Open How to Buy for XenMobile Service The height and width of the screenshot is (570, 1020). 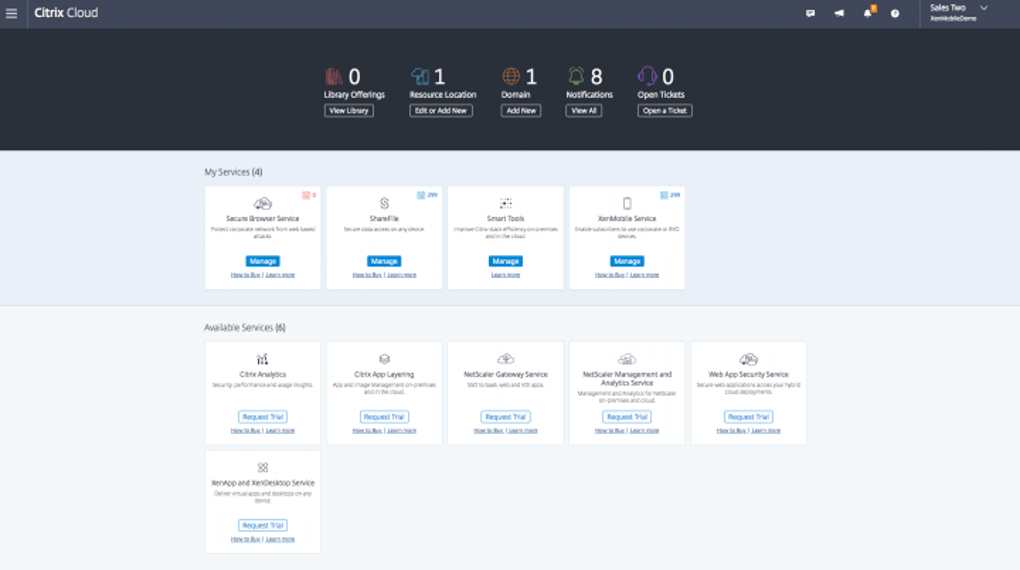610,275
